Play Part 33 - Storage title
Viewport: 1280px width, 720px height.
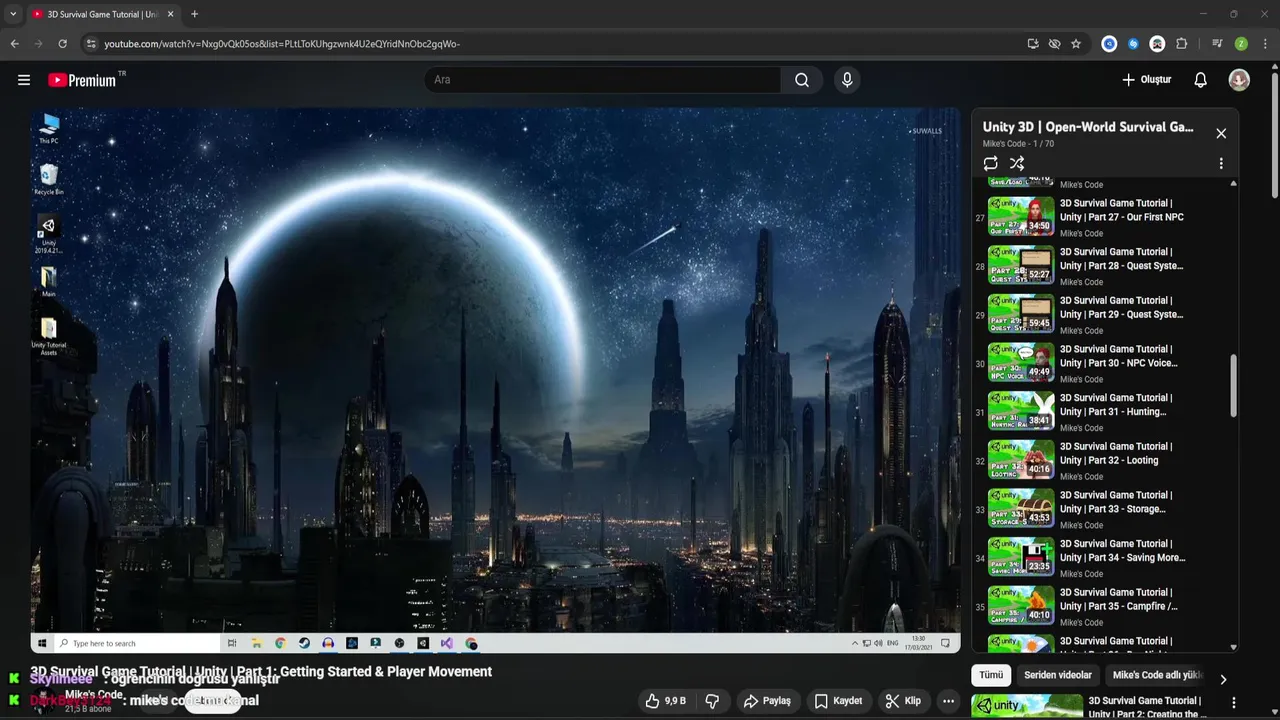(x=1116, y=501)
